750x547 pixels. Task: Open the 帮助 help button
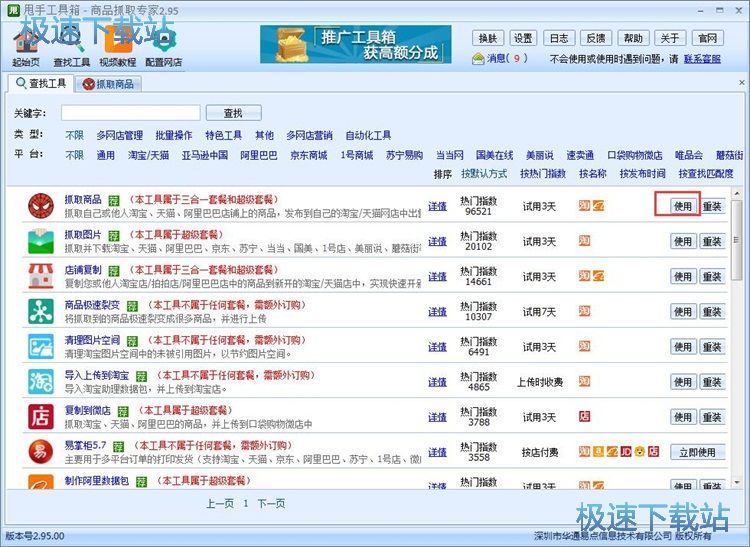(633, 38)
